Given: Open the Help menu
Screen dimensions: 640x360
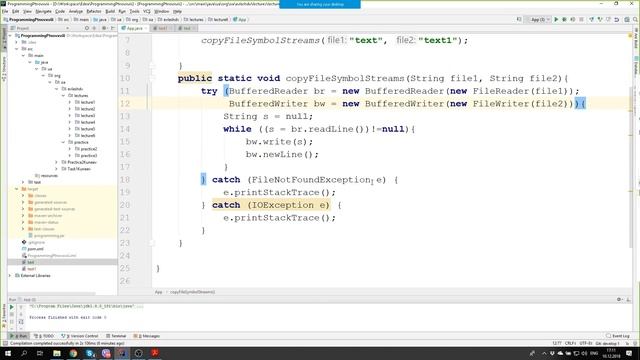Looking at the screenshot, I should (x=177, y=11).
